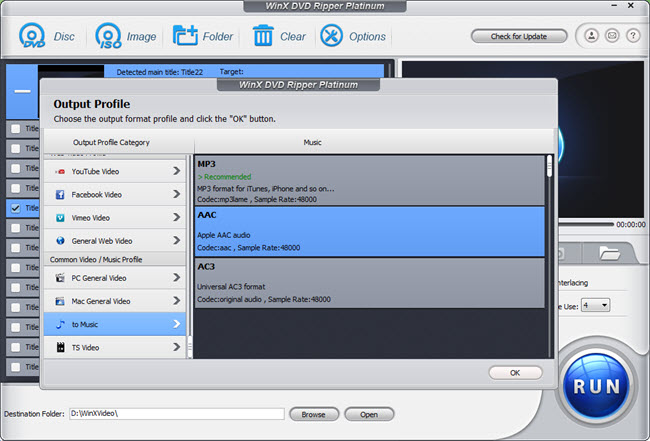This screenshot has width=650, height=441.
Task: Click the Vimeo logo icon
Action: (x=60, y=218)
